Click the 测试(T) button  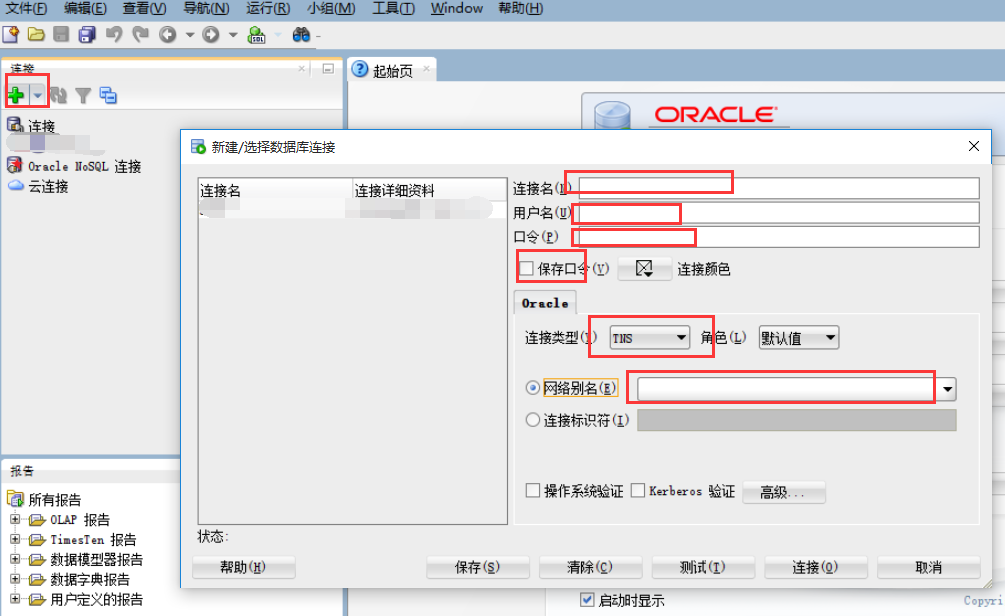(702, 567)
